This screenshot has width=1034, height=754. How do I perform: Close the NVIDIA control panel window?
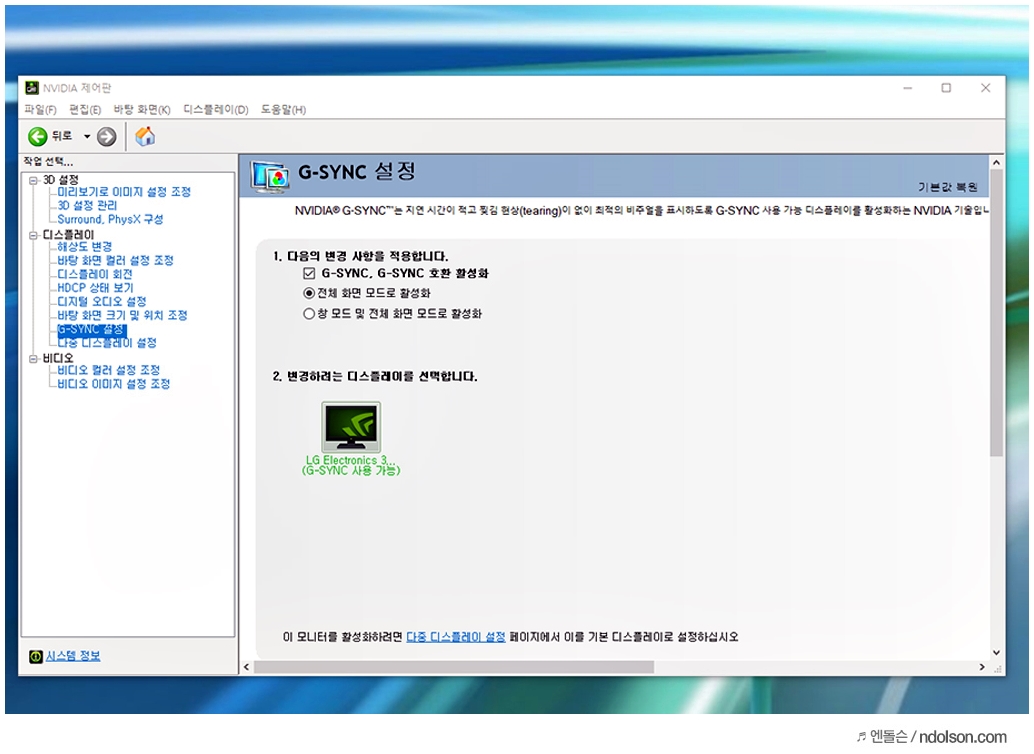[x=986, y=88]
